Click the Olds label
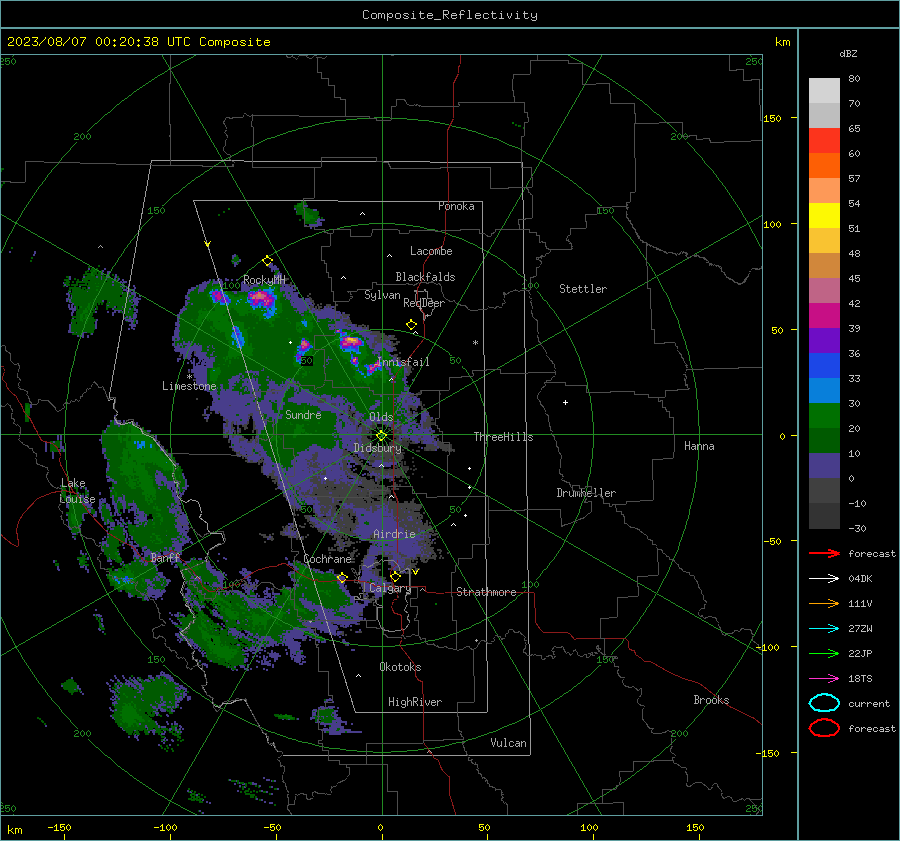900x841 pixels. (x=381, y=417)
